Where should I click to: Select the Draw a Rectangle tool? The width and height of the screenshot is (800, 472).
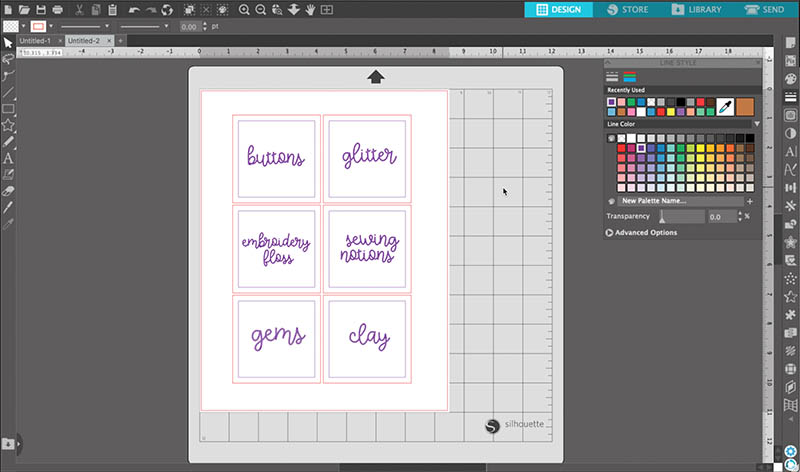[x=8, y=109]
